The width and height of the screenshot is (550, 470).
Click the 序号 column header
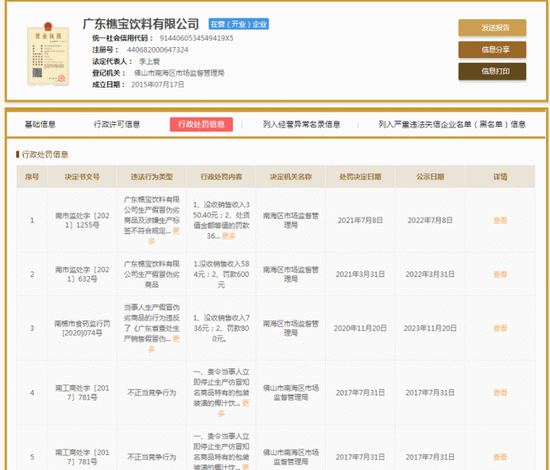tap(32, 176)
